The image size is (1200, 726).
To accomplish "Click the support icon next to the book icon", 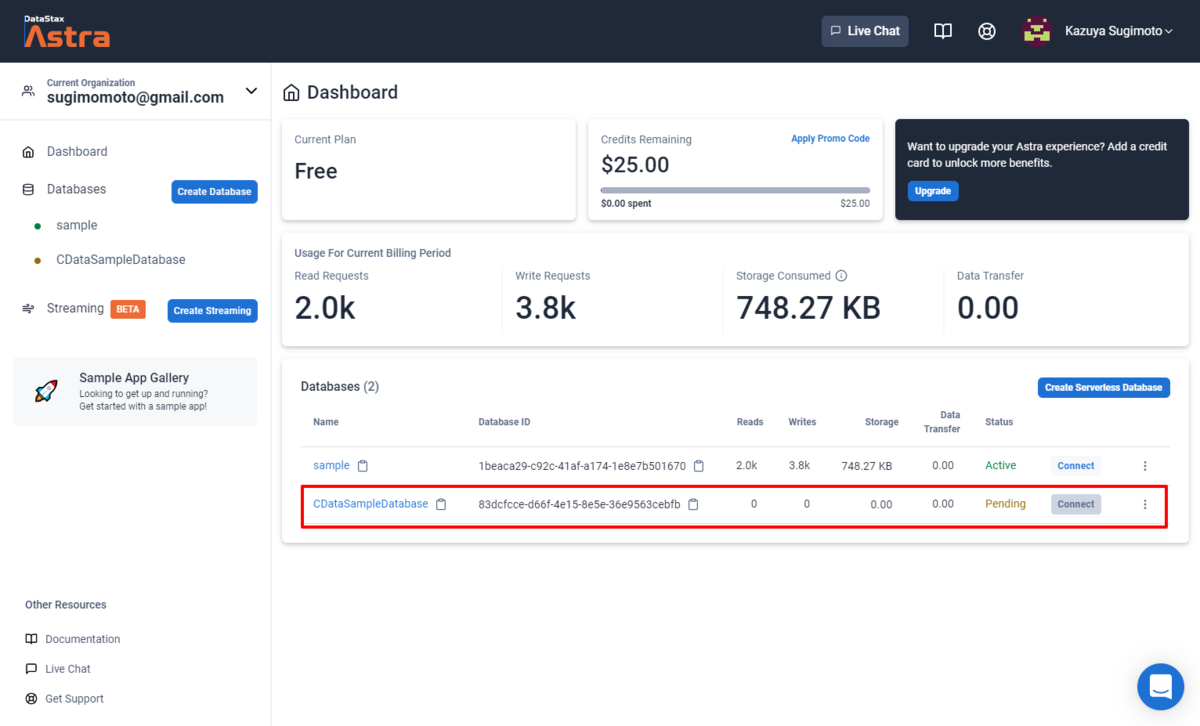I will point(986,31).
